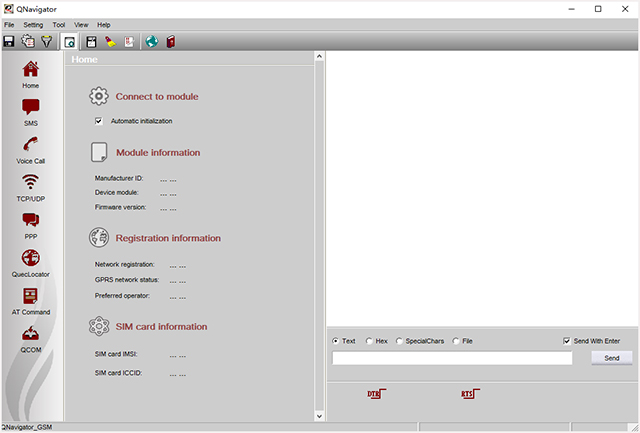Open the red book help icon
Screen dimensions: 640x433
click(x=171, y=42)
